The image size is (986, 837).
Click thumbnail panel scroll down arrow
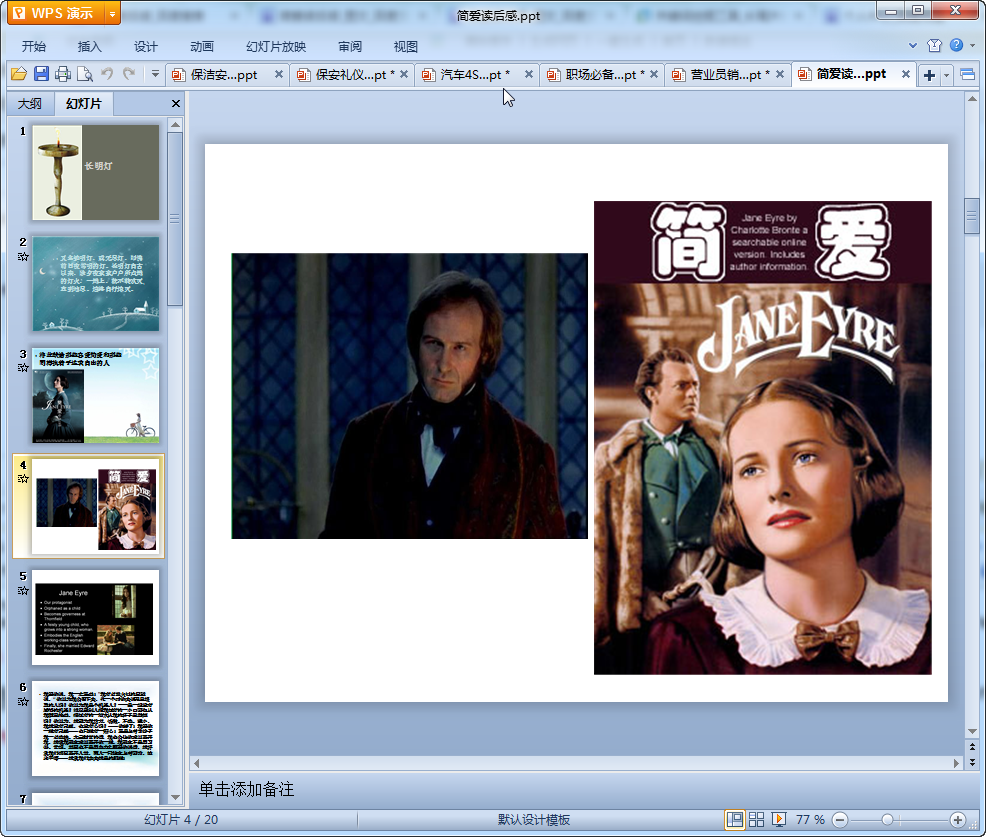click(175, 797)
